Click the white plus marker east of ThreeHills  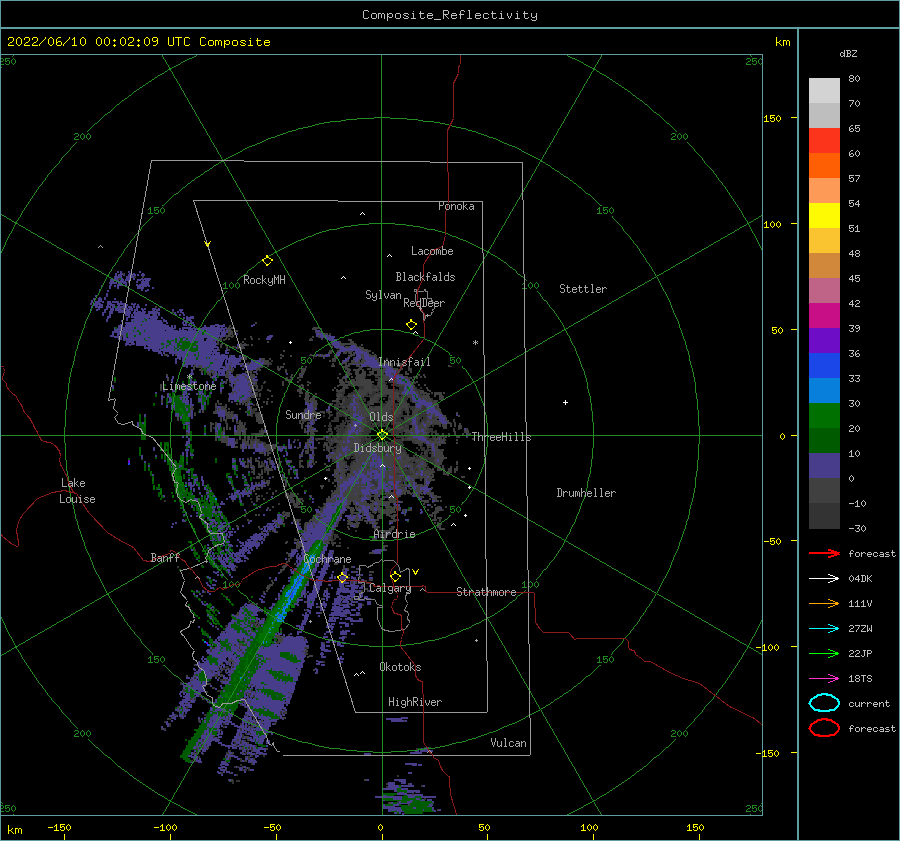click(565, 402)
